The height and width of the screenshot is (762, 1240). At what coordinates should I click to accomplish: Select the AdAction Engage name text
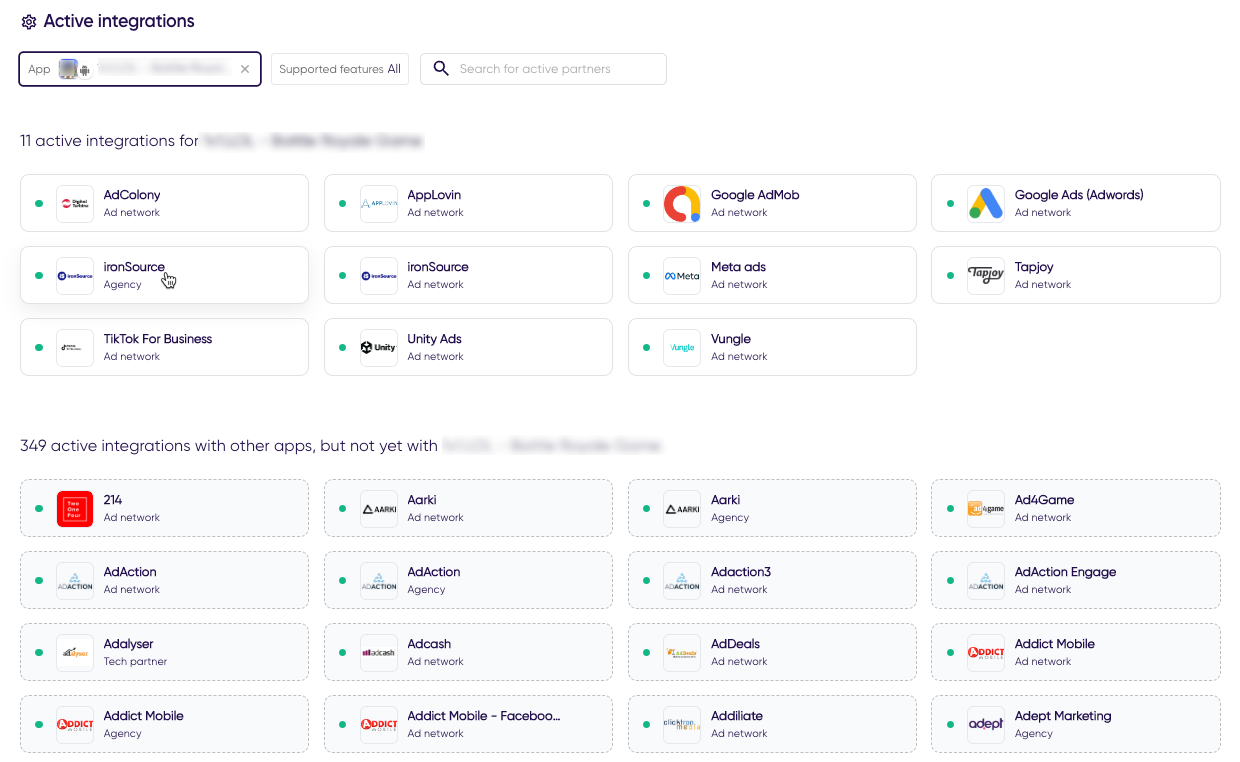coord(1065,572)
